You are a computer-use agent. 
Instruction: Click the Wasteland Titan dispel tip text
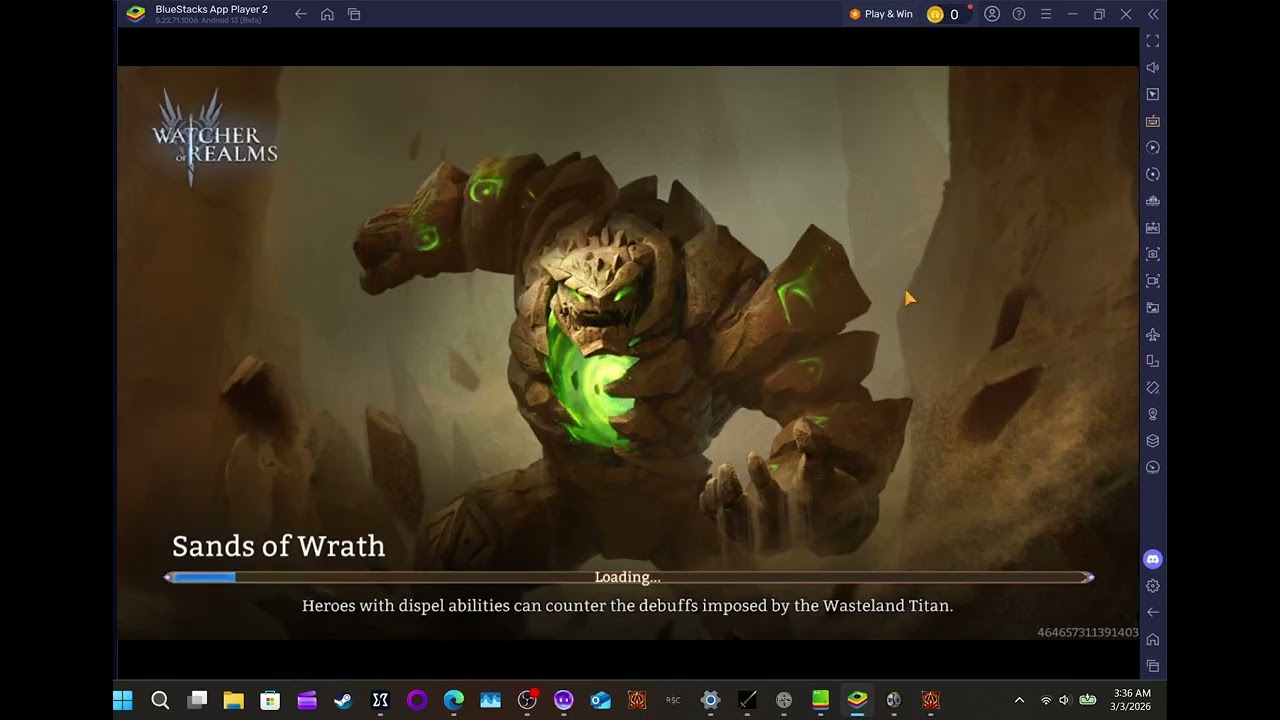click(628, 606)
